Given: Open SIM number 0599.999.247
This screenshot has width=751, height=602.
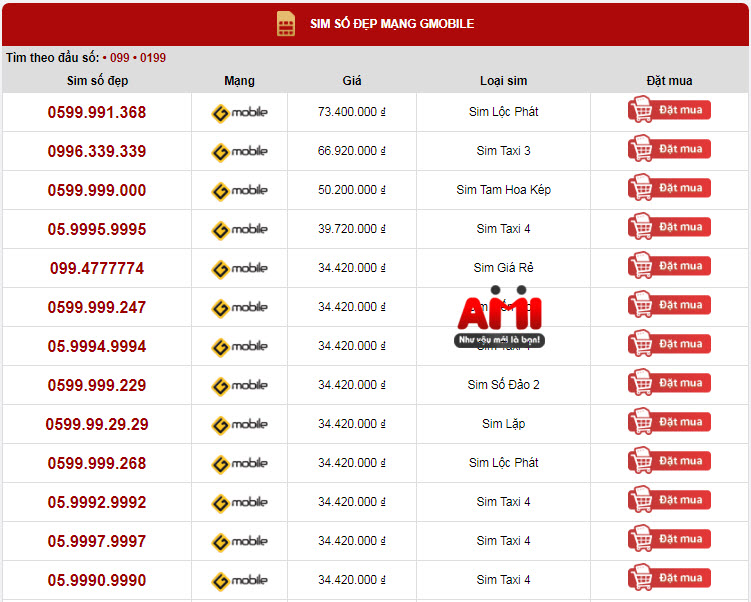Looking at the screenshot, I should (97, 307).
